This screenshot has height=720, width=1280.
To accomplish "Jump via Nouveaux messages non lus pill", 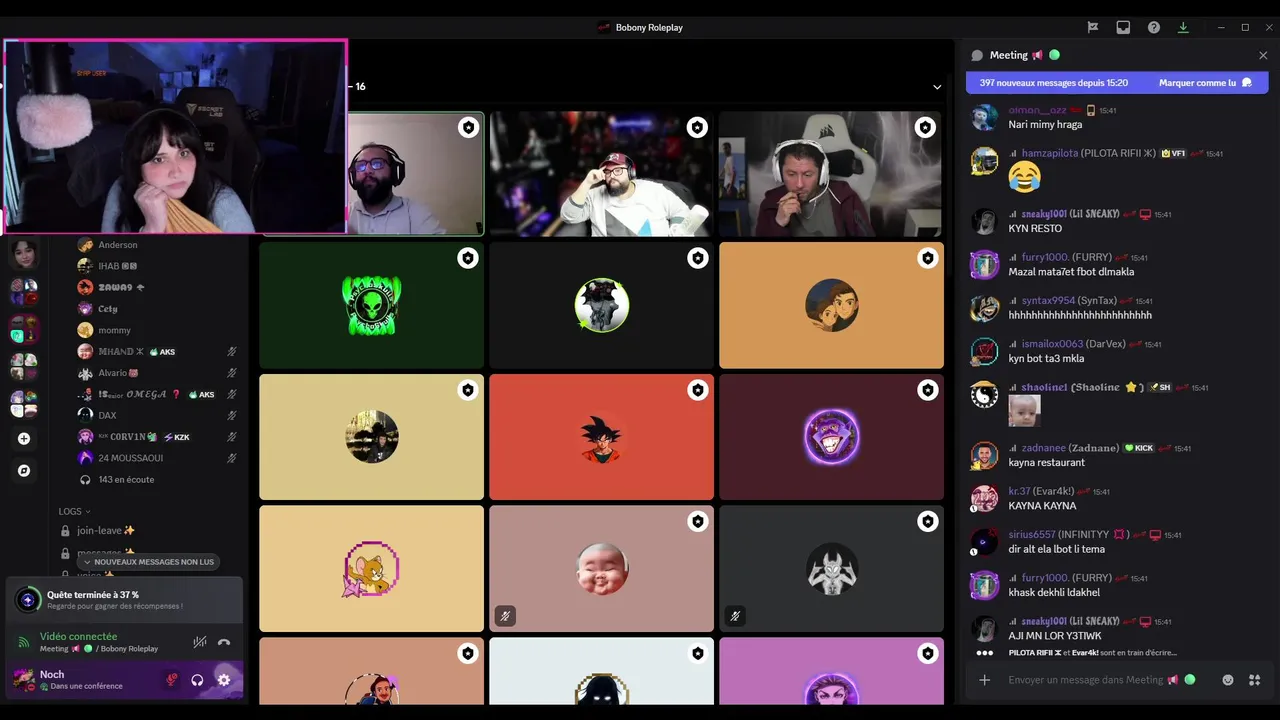I will [x=148, y=562].
